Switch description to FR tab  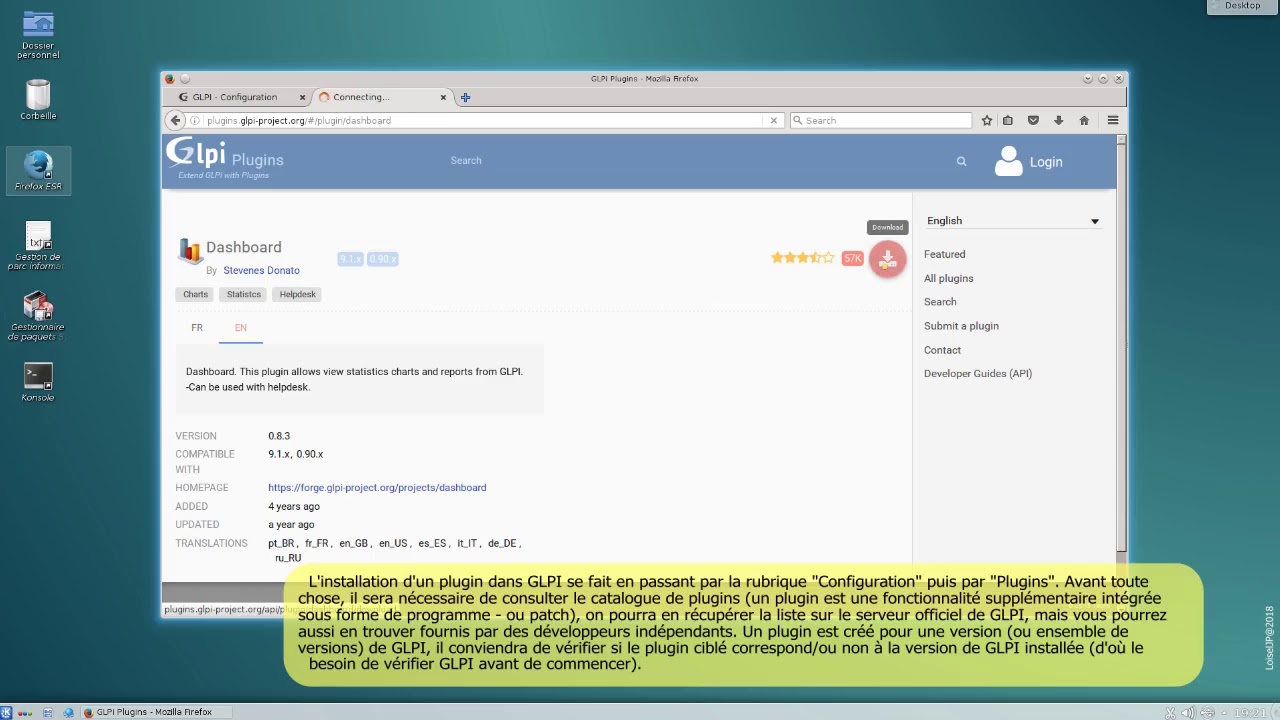tap(197, 328)
